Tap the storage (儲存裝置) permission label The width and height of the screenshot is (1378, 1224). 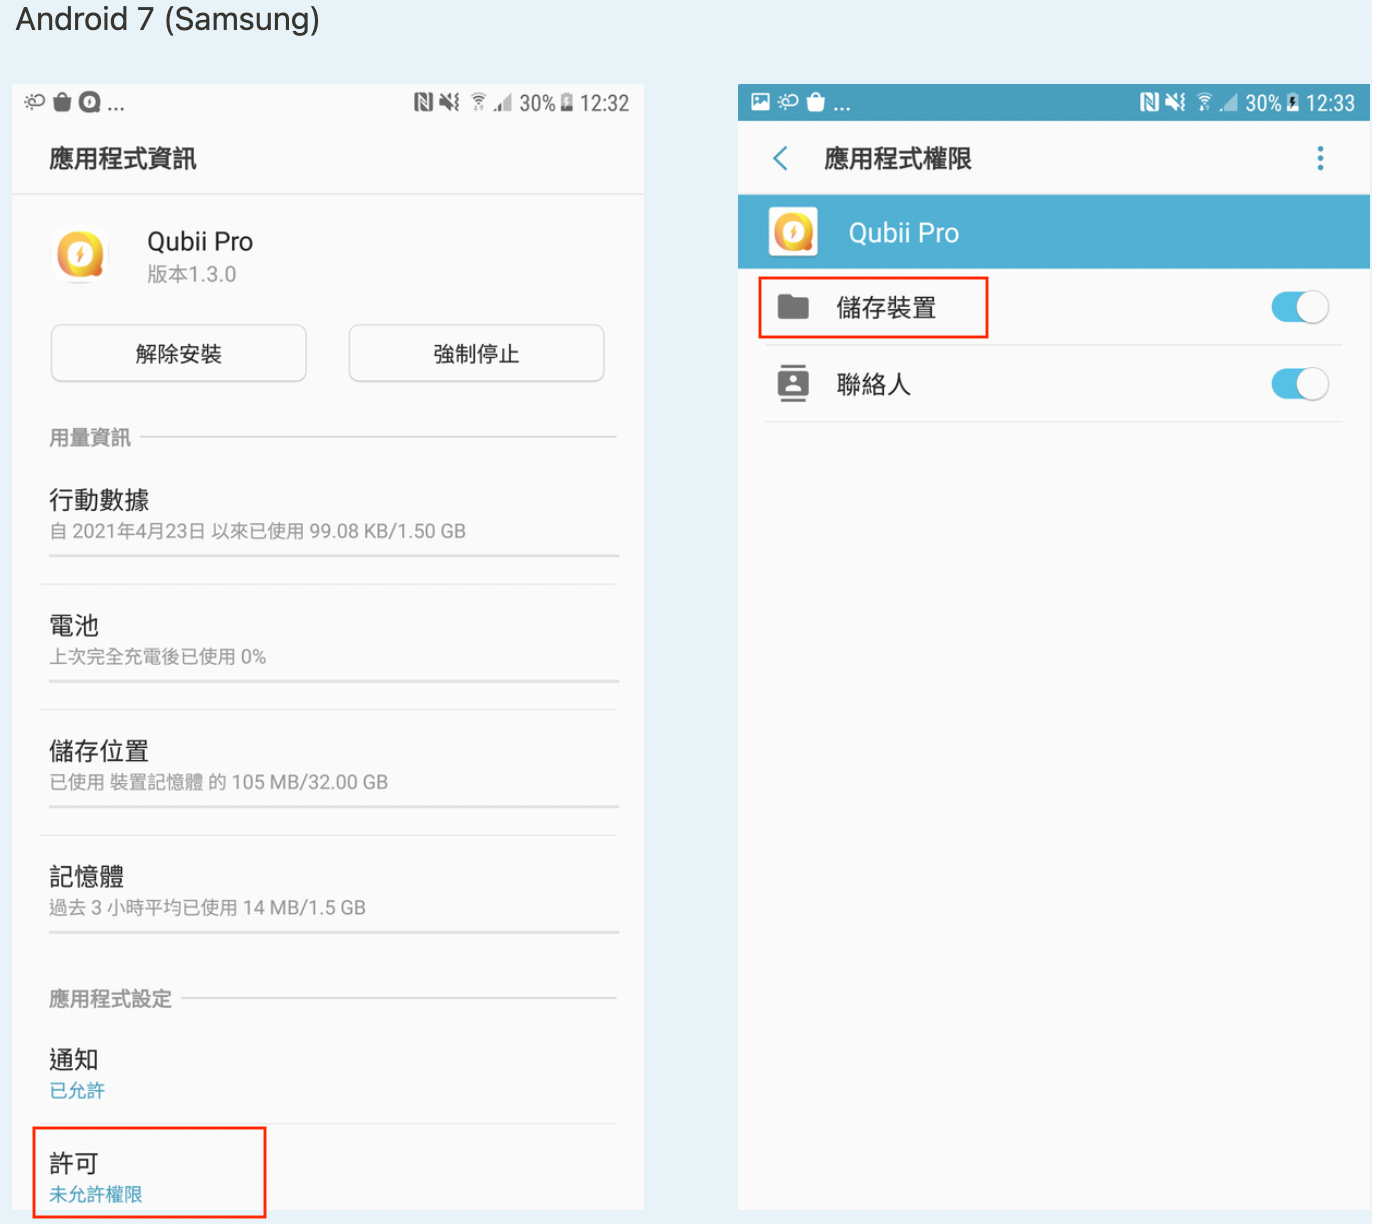[886, 308]
